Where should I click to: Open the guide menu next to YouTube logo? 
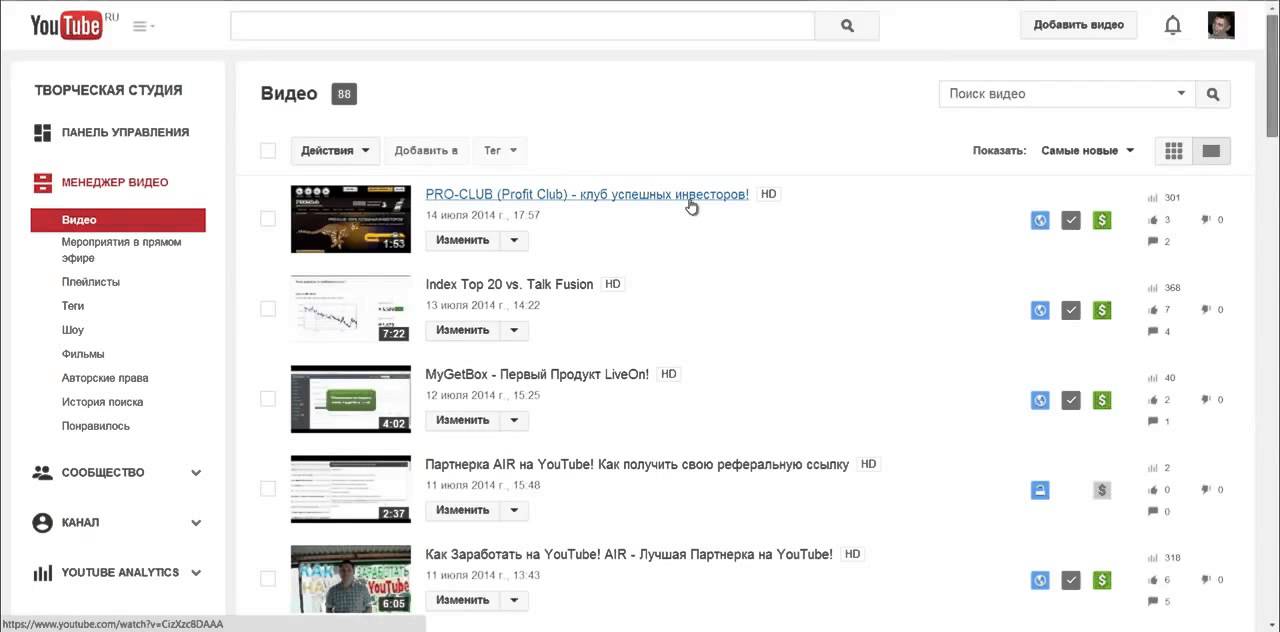[x=143, y=26]
